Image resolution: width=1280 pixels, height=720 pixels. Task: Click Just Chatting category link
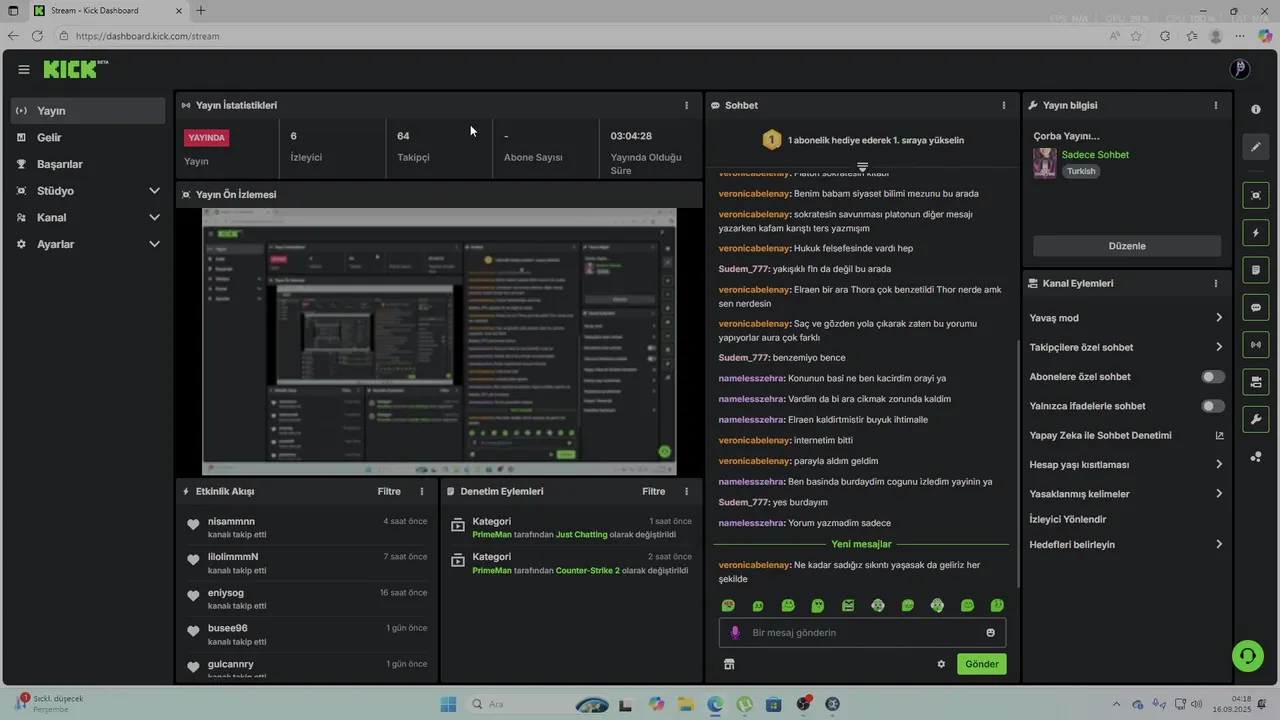tap(582, 535)
